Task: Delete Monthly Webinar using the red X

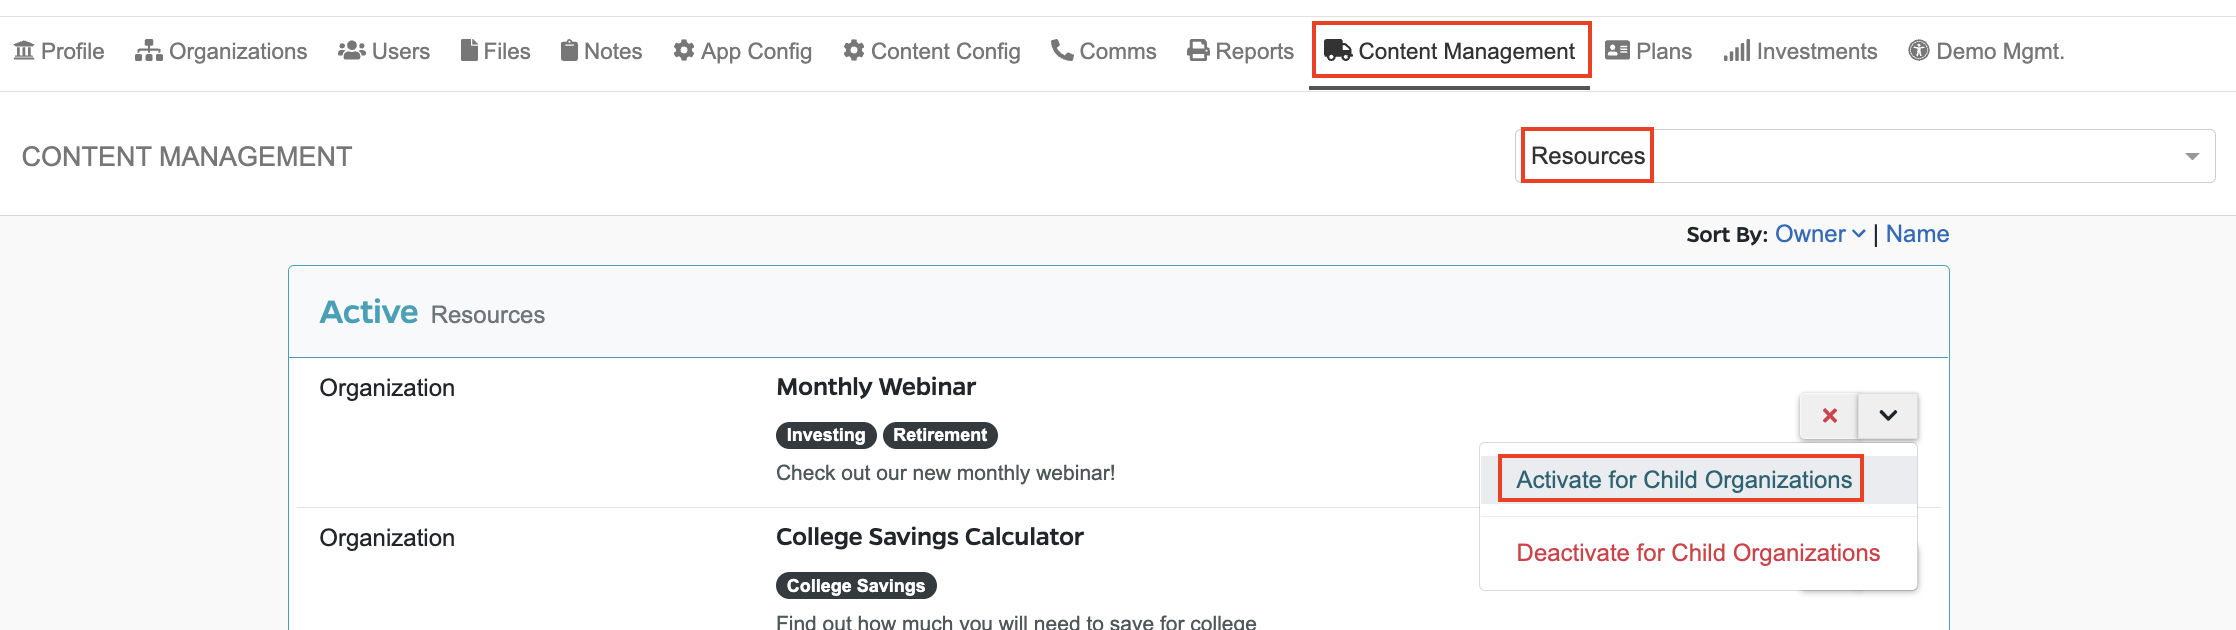Action: tap(1829, 416)
